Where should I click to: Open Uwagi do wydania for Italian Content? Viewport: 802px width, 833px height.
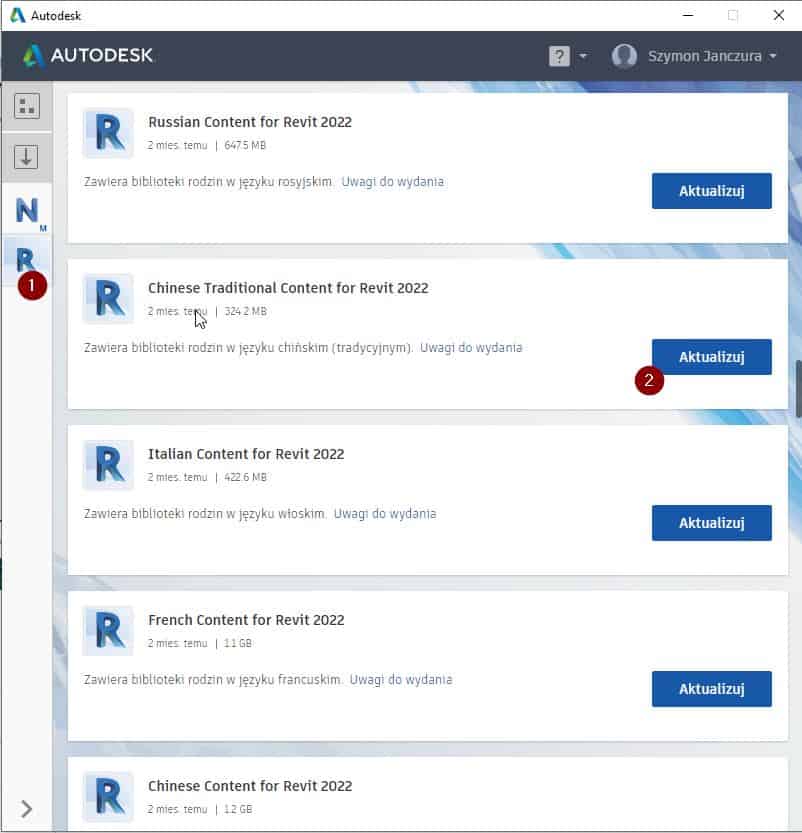[385, 514]
